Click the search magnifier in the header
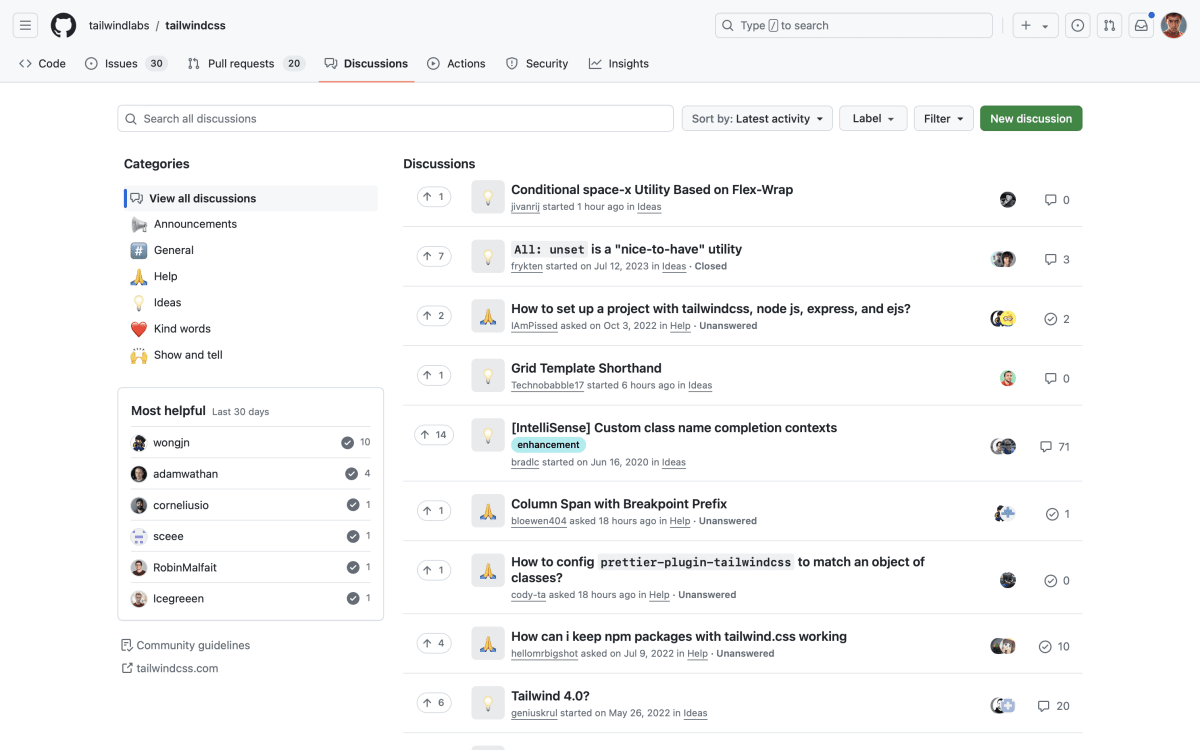 pyautogui.click(x=728, y=26)
